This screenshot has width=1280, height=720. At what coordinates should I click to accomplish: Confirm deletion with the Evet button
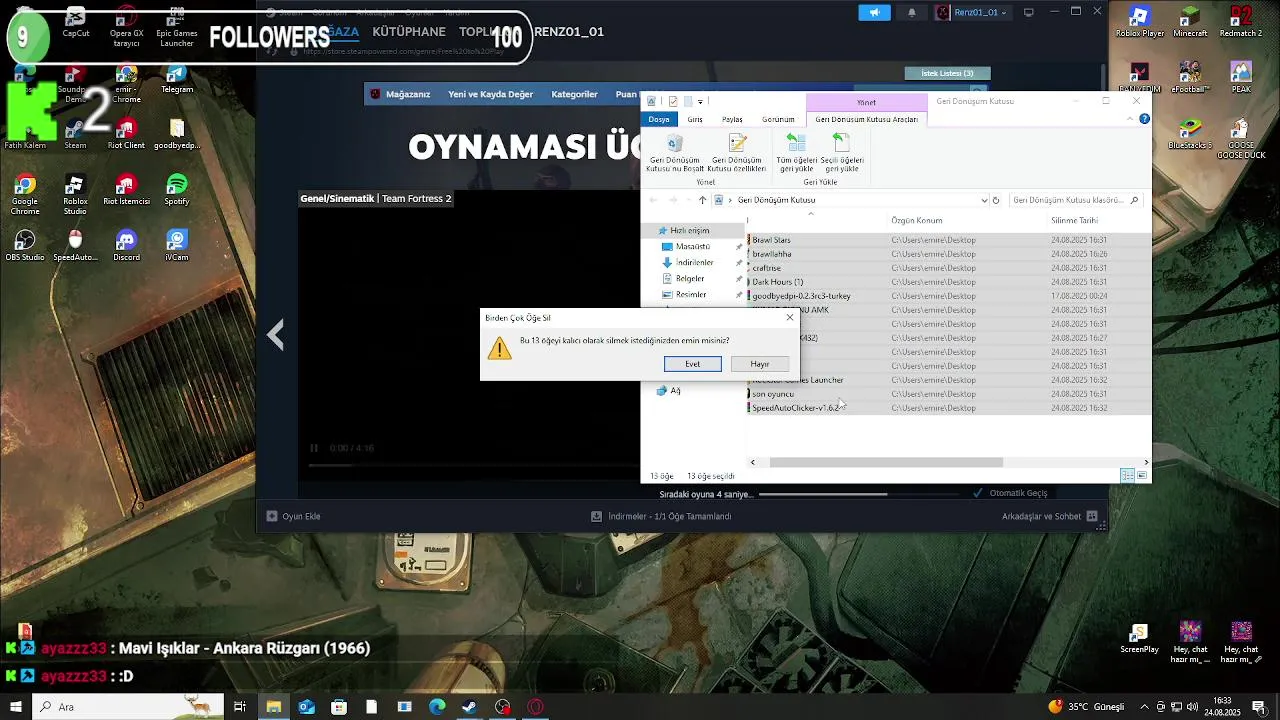point(692,364)
